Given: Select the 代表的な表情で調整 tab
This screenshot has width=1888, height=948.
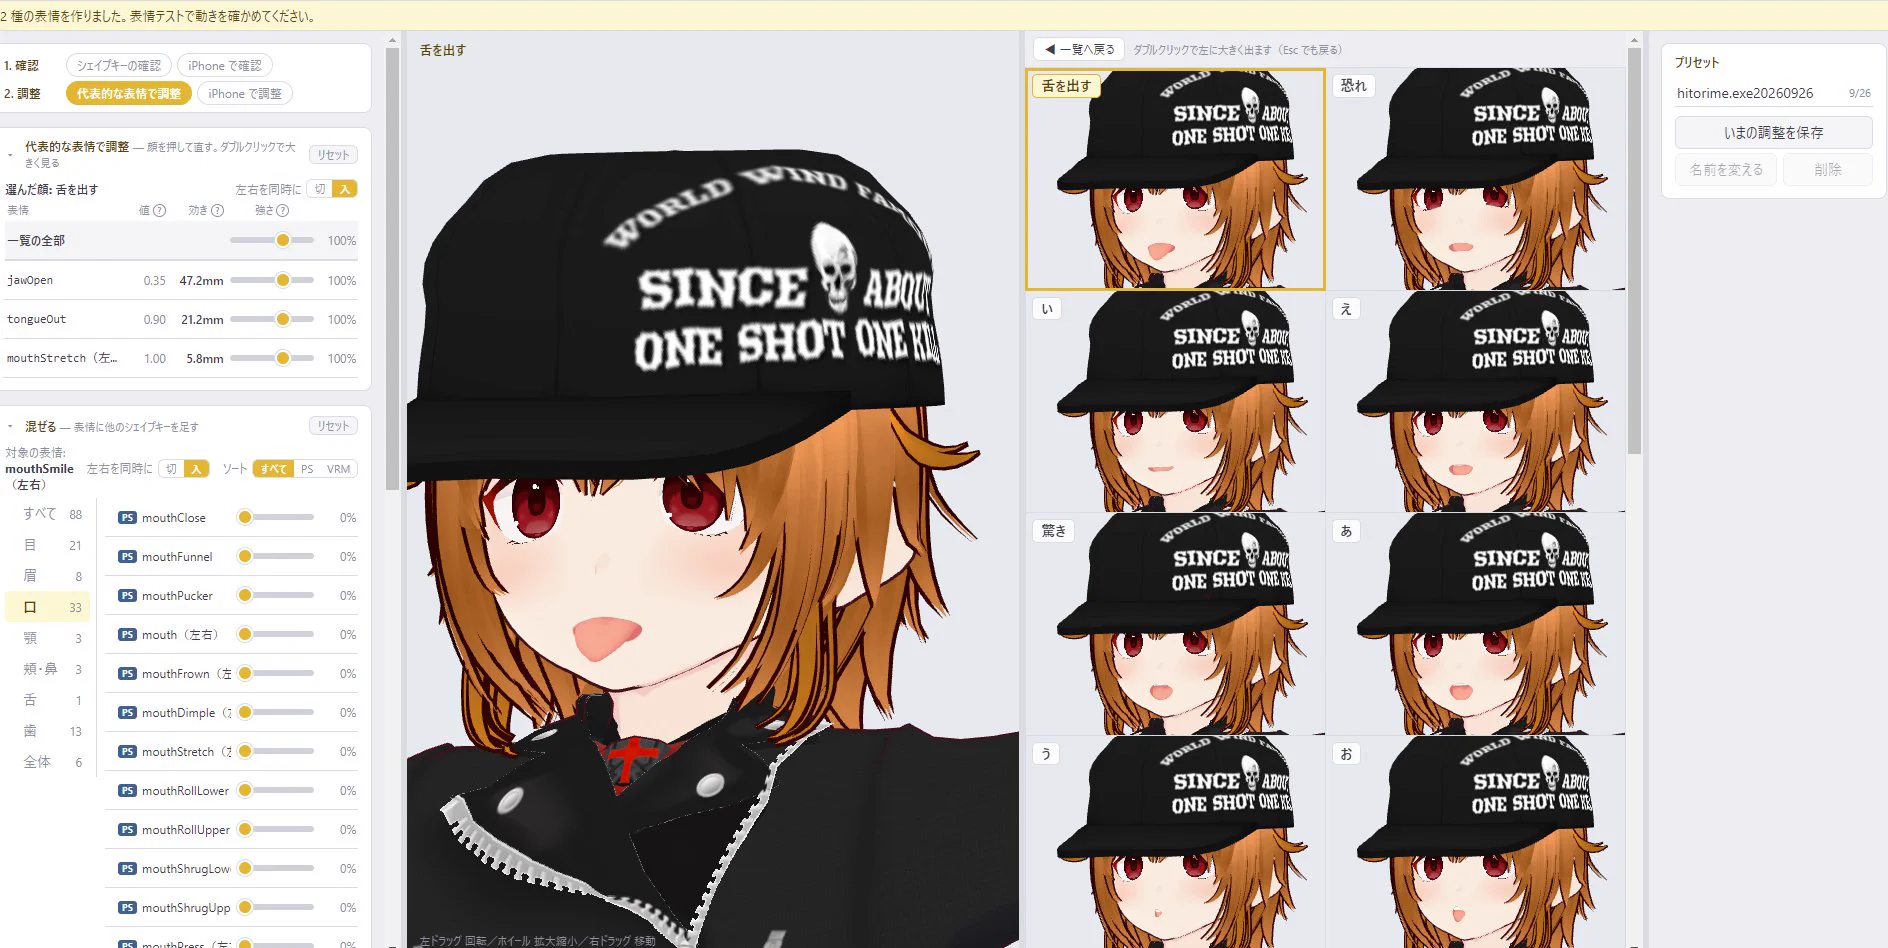Looking at the screenshot, I should click(129, 94).
